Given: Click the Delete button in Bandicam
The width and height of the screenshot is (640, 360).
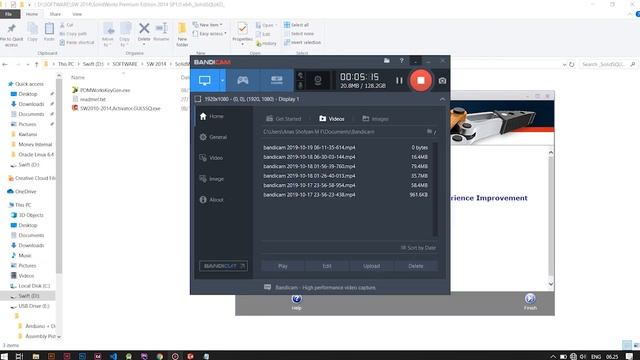Looking at the screenshot, I should pos(416,266).
